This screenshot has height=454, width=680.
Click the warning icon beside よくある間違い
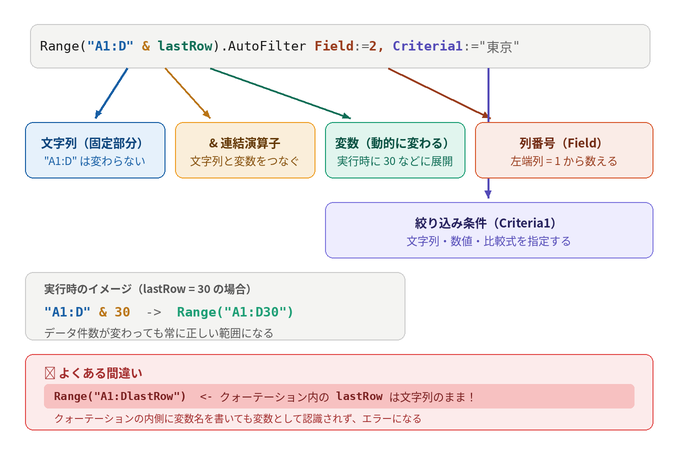tap(49, 373)
